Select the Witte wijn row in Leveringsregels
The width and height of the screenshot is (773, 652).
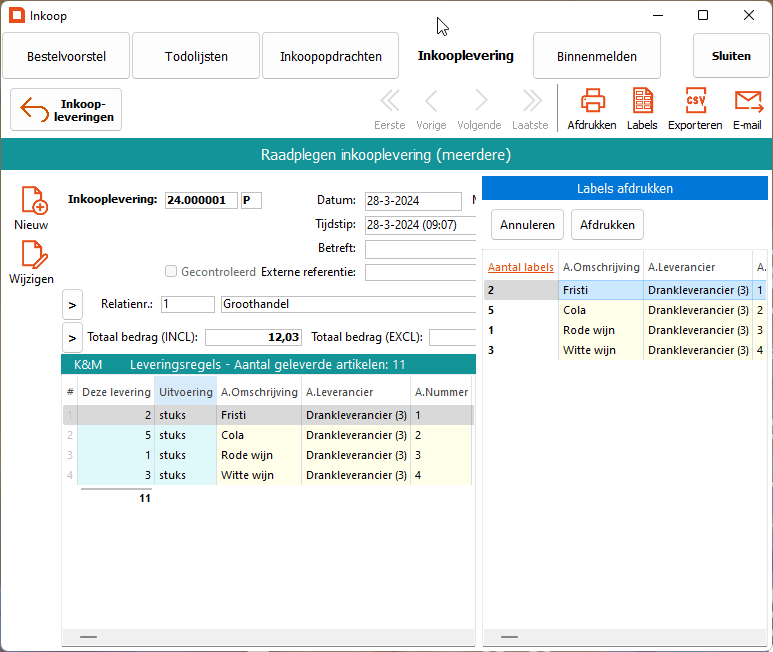(x=268, y=475)
